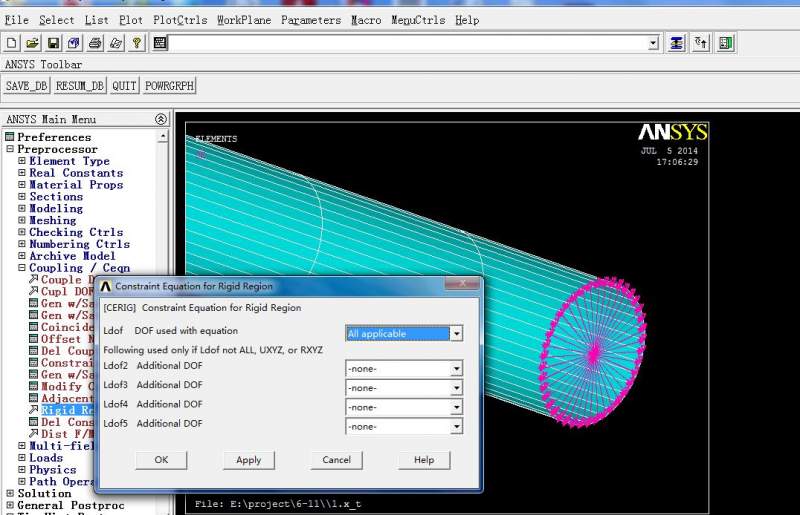The width and height of the screenshot is (800, 515).
Task: Click the raise hidden windows icon
Action: (x=677, y=43)
